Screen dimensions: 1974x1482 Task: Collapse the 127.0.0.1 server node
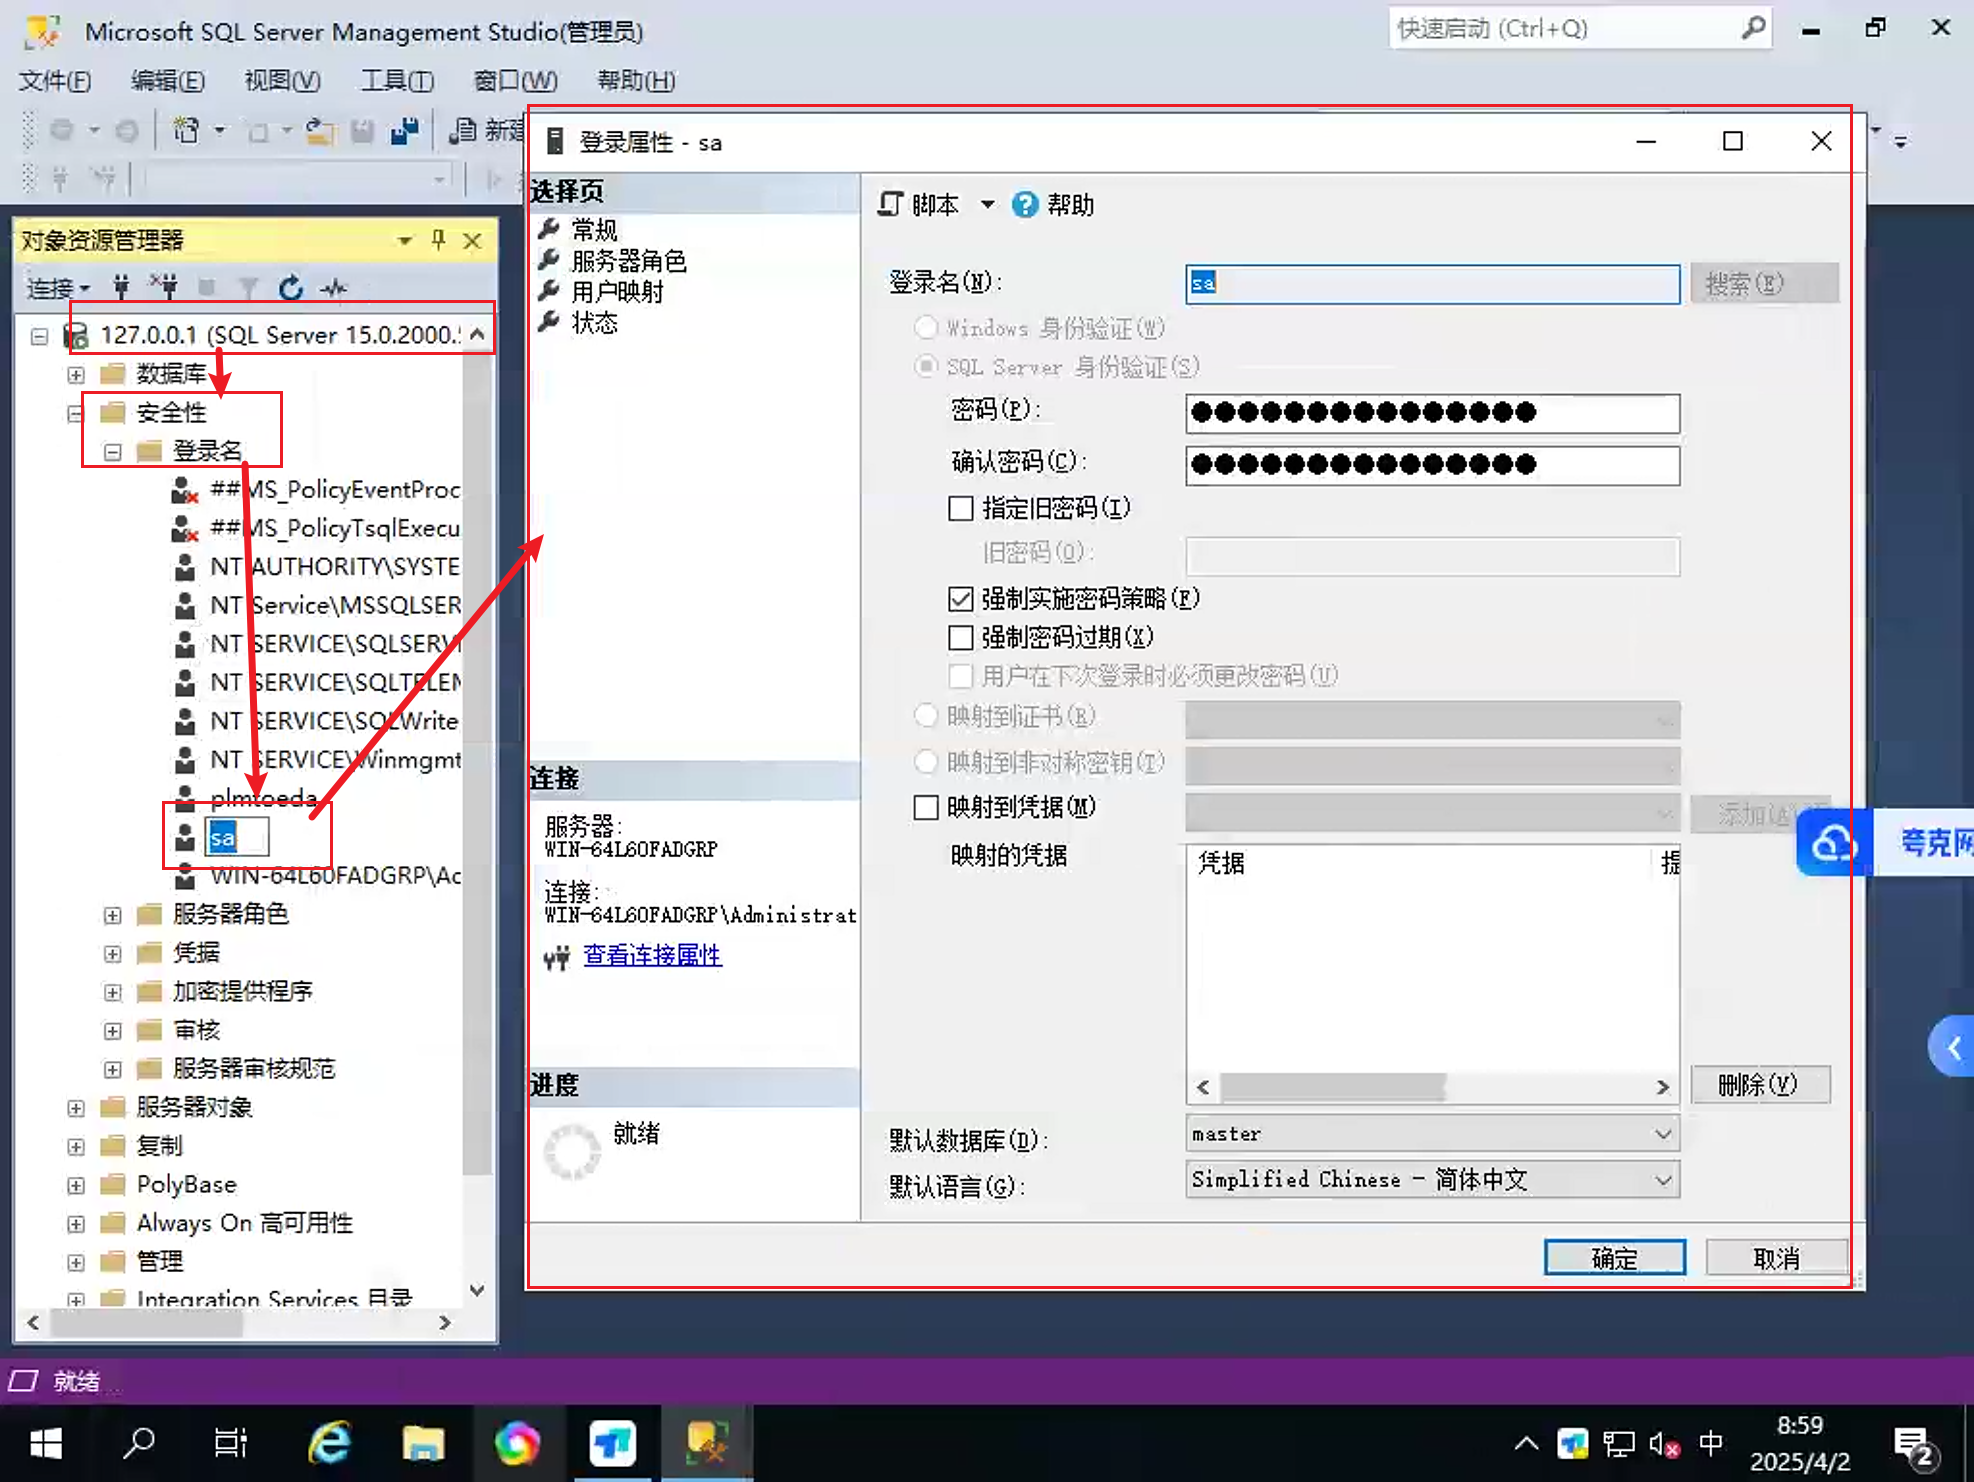(x=39, y=336)
